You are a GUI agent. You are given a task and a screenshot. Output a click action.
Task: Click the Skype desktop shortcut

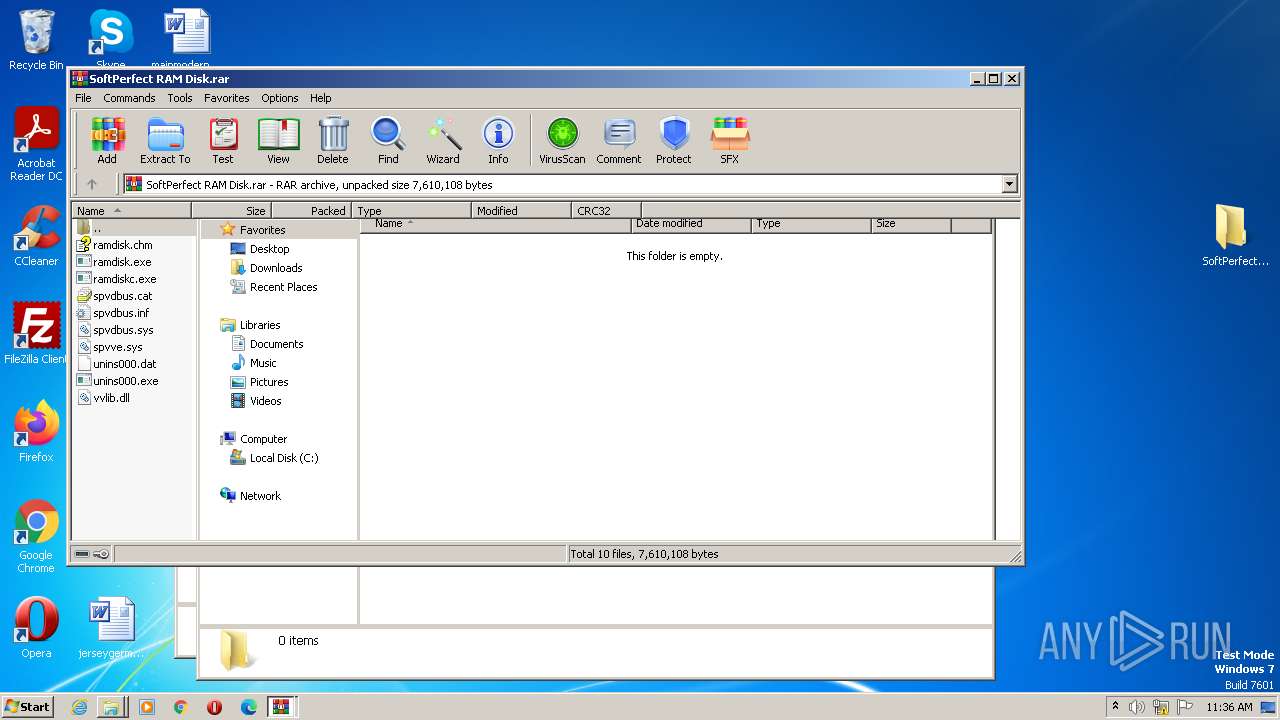(x=110, y=40)
